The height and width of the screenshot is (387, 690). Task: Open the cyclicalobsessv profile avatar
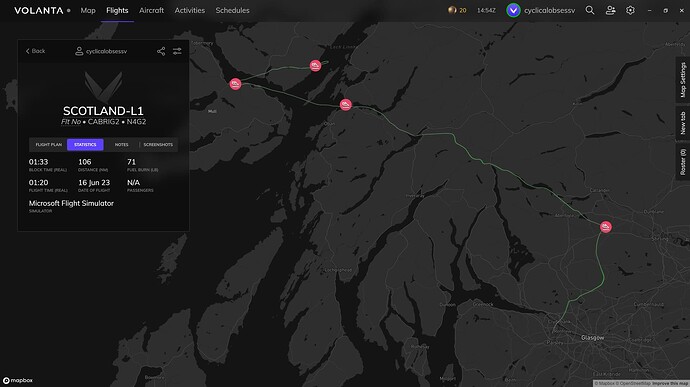tap(513, 10)
